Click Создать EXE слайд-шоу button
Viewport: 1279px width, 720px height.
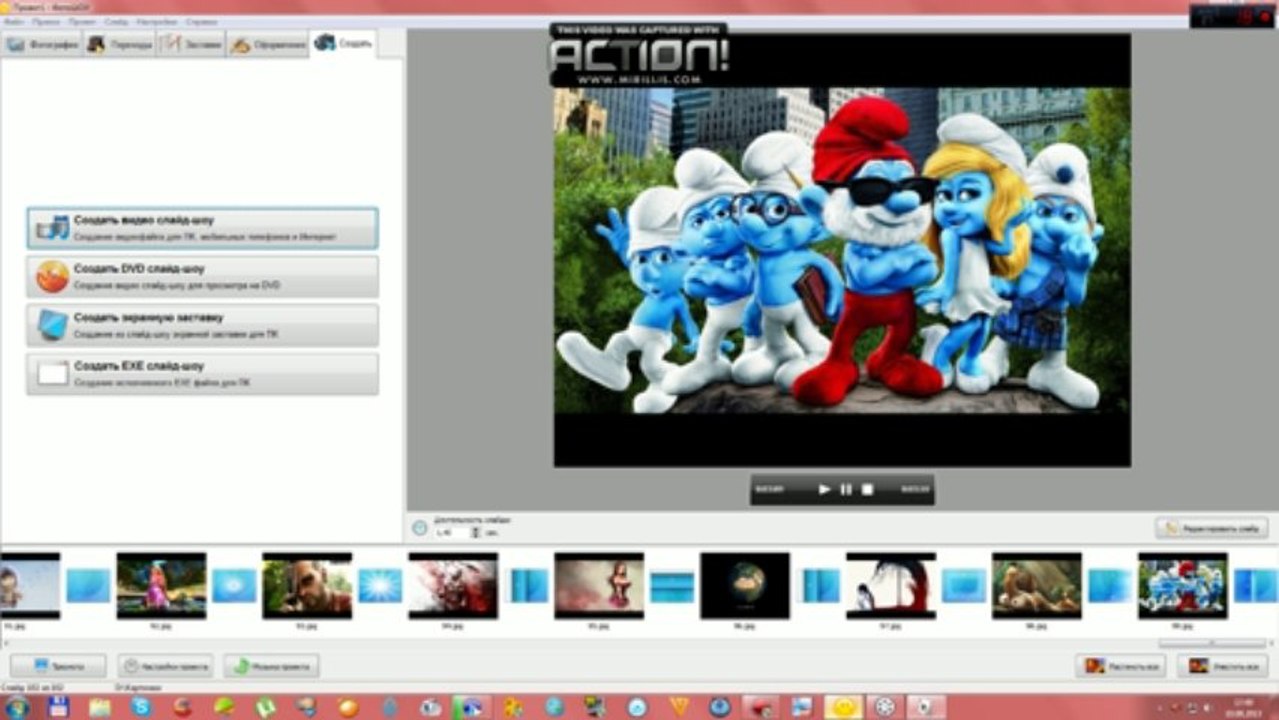point(202,374)
